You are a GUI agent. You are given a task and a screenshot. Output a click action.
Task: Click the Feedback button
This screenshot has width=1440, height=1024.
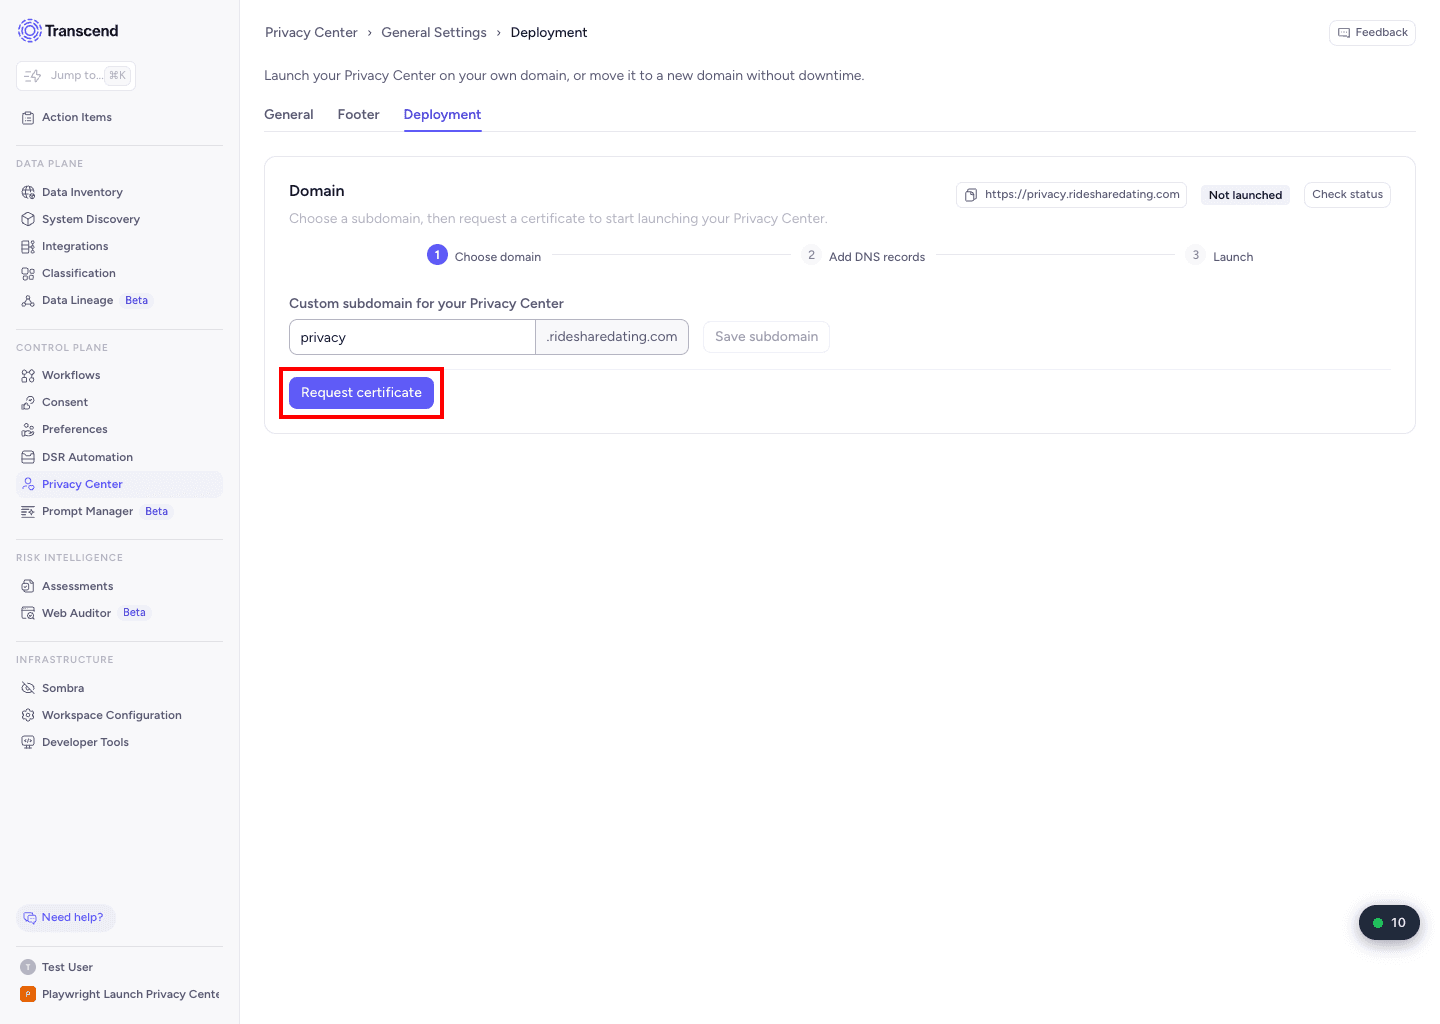pos(1372,33)
